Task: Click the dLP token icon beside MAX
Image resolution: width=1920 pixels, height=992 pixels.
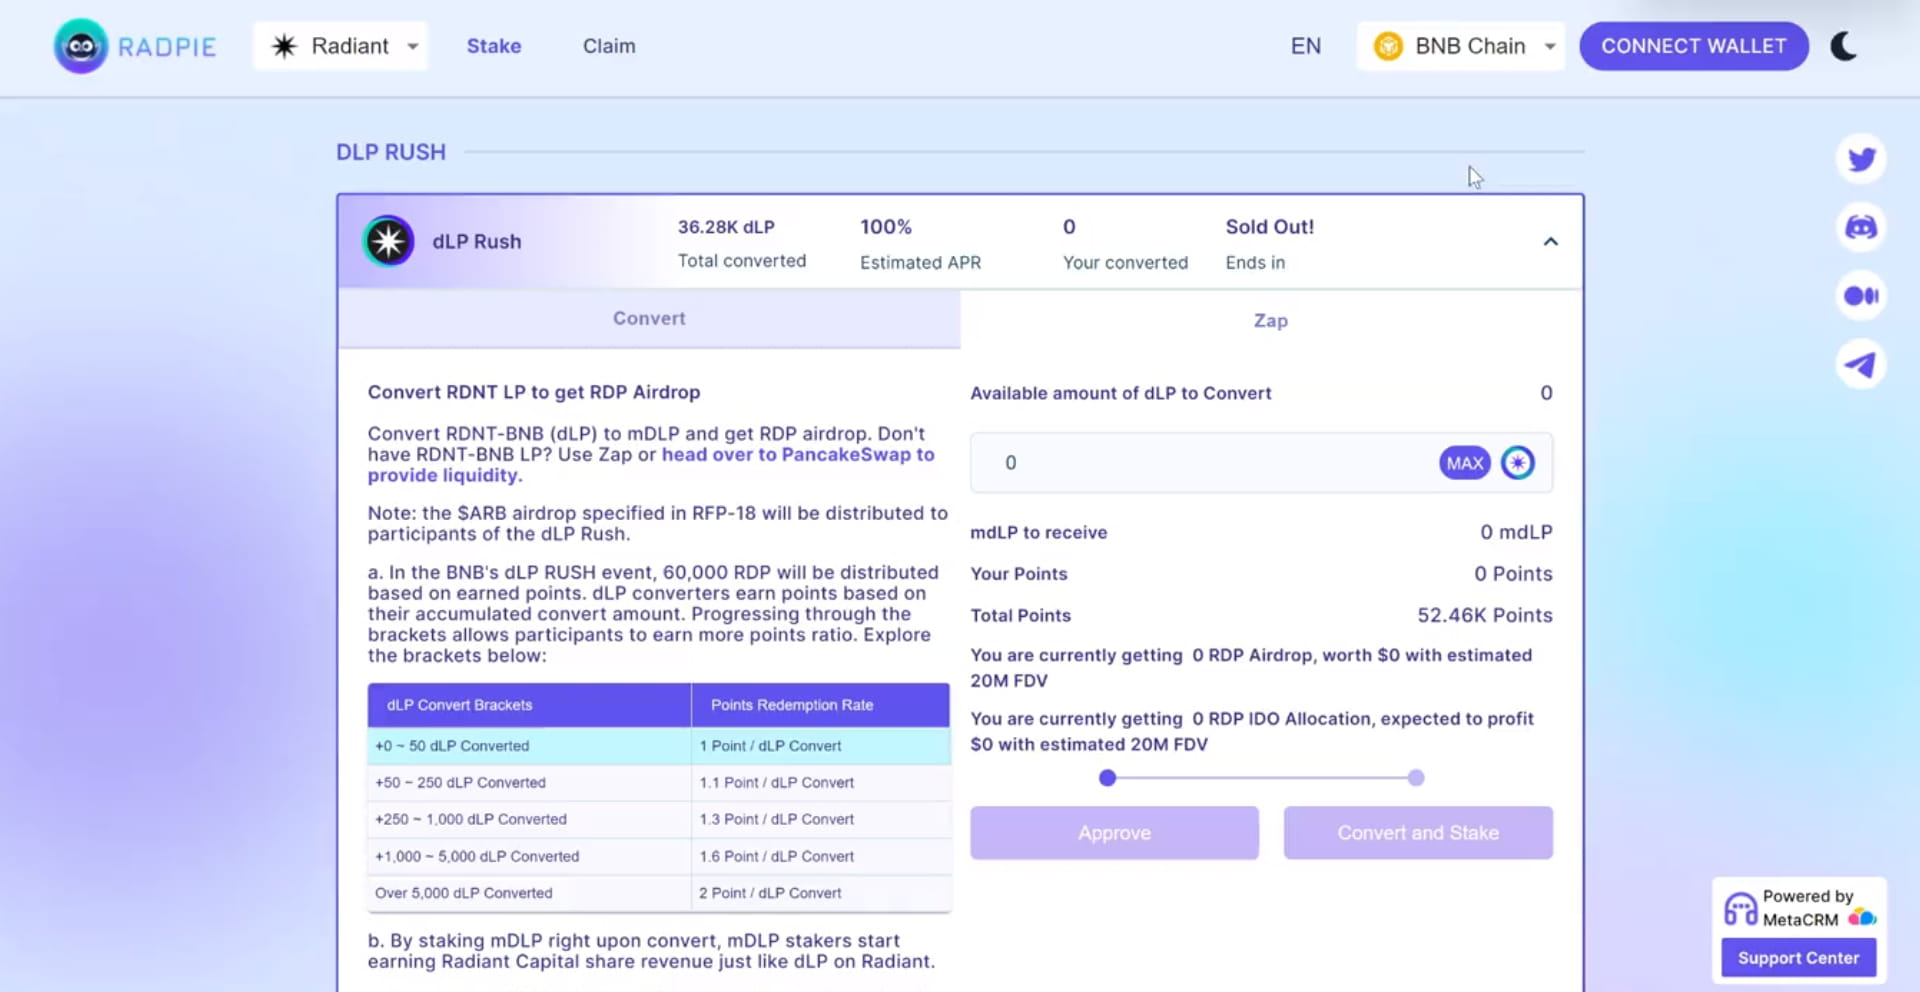Action: pyautogui.click(x=1517, y=463)
